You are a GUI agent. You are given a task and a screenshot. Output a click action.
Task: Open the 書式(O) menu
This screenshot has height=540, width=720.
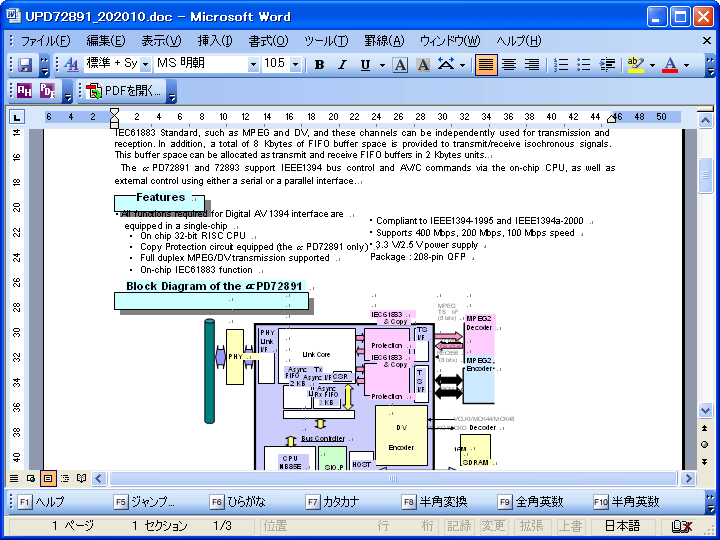pyautogui.click(x=268, y=41)
